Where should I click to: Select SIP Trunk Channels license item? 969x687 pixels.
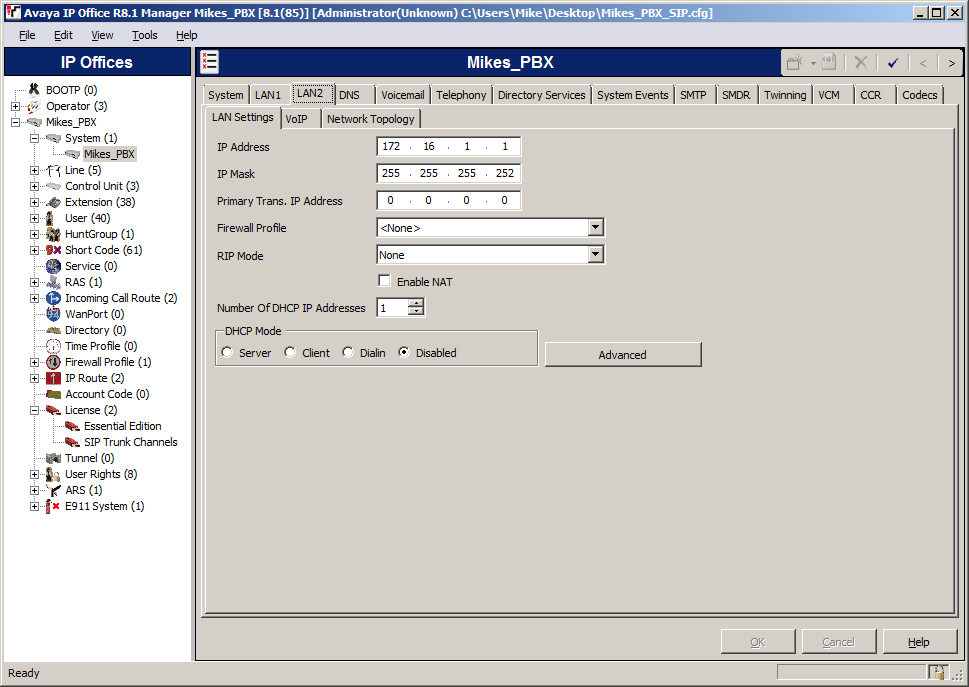click(131, 442)
